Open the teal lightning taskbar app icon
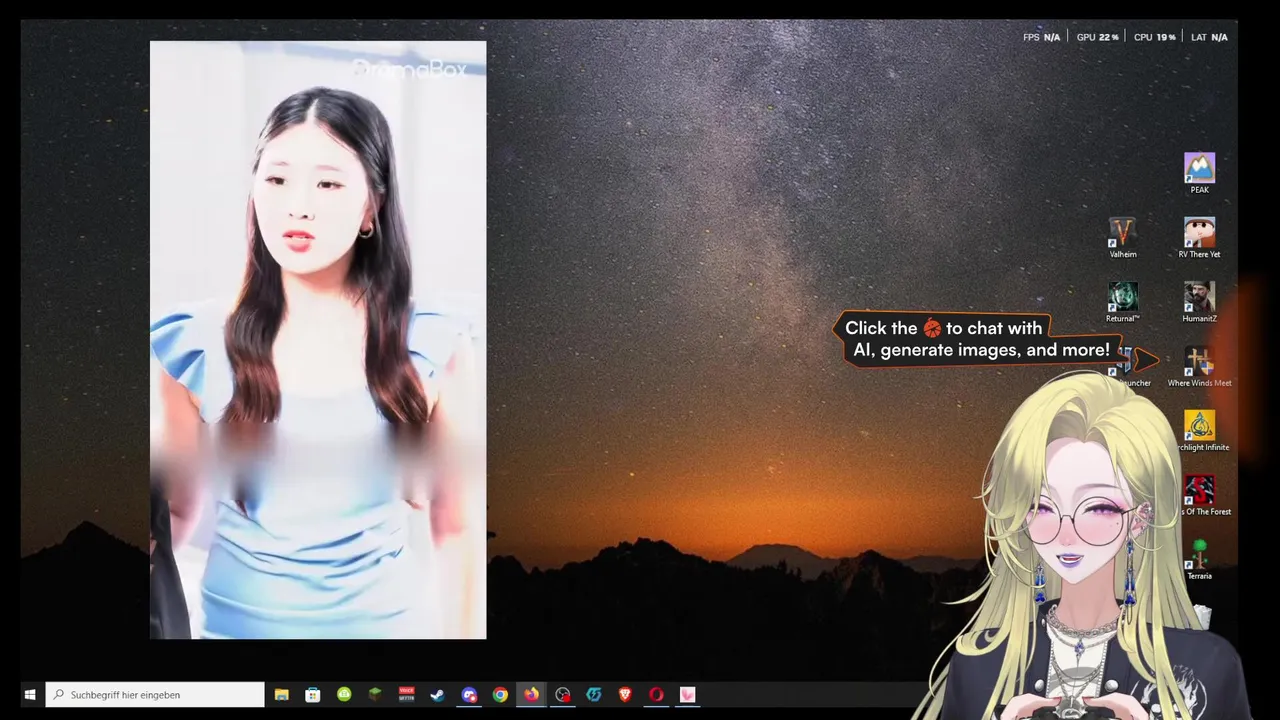1280x720 pixels. pos(594,694)
